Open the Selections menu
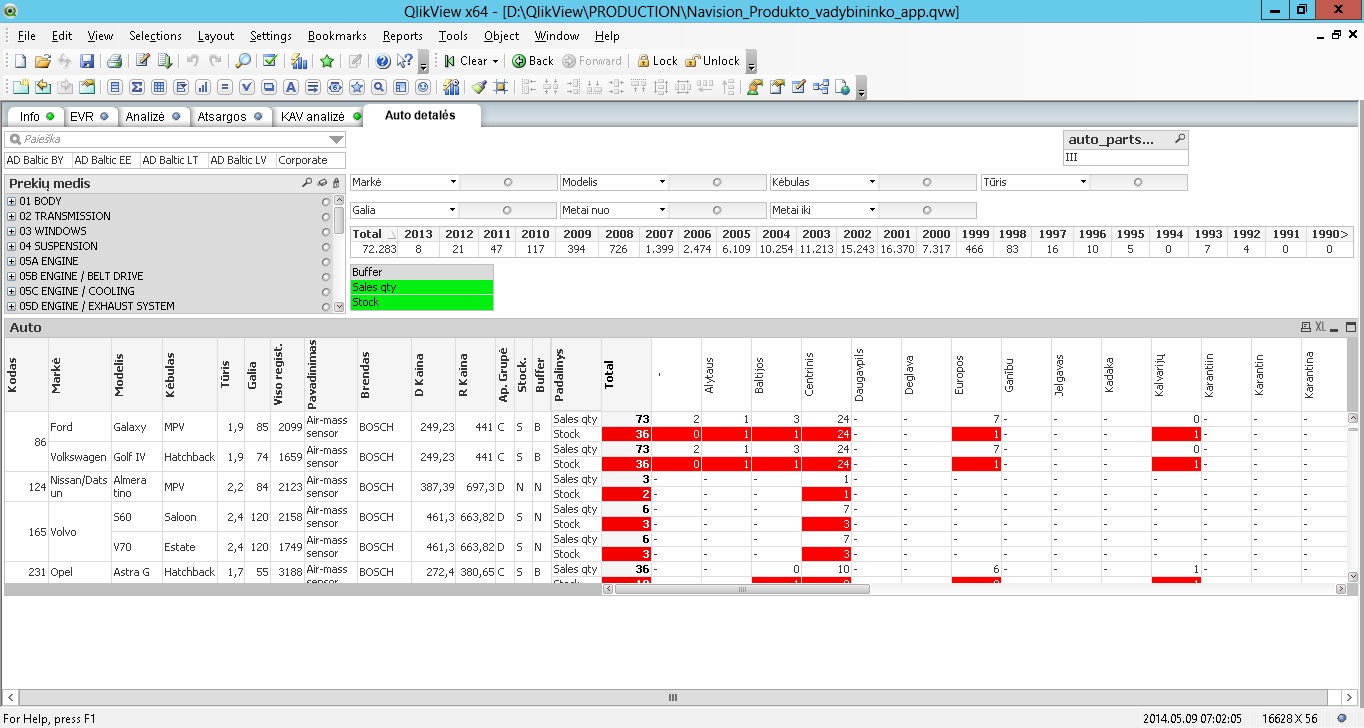This screenshot has width=1364, height=728. pyautogui.click(x=155, y=36)
